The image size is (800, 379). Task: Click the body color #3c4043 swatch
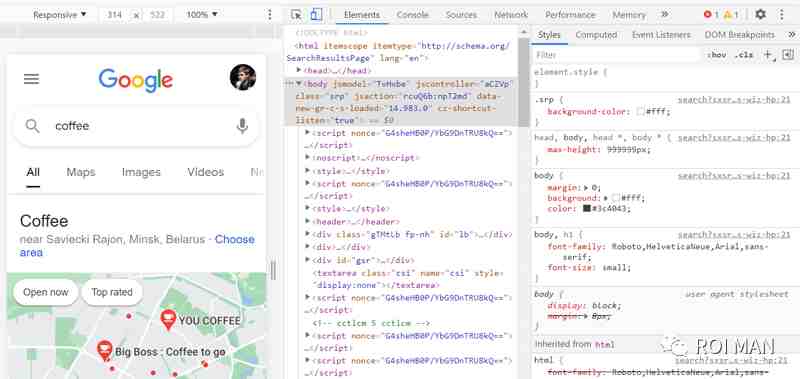587,209
